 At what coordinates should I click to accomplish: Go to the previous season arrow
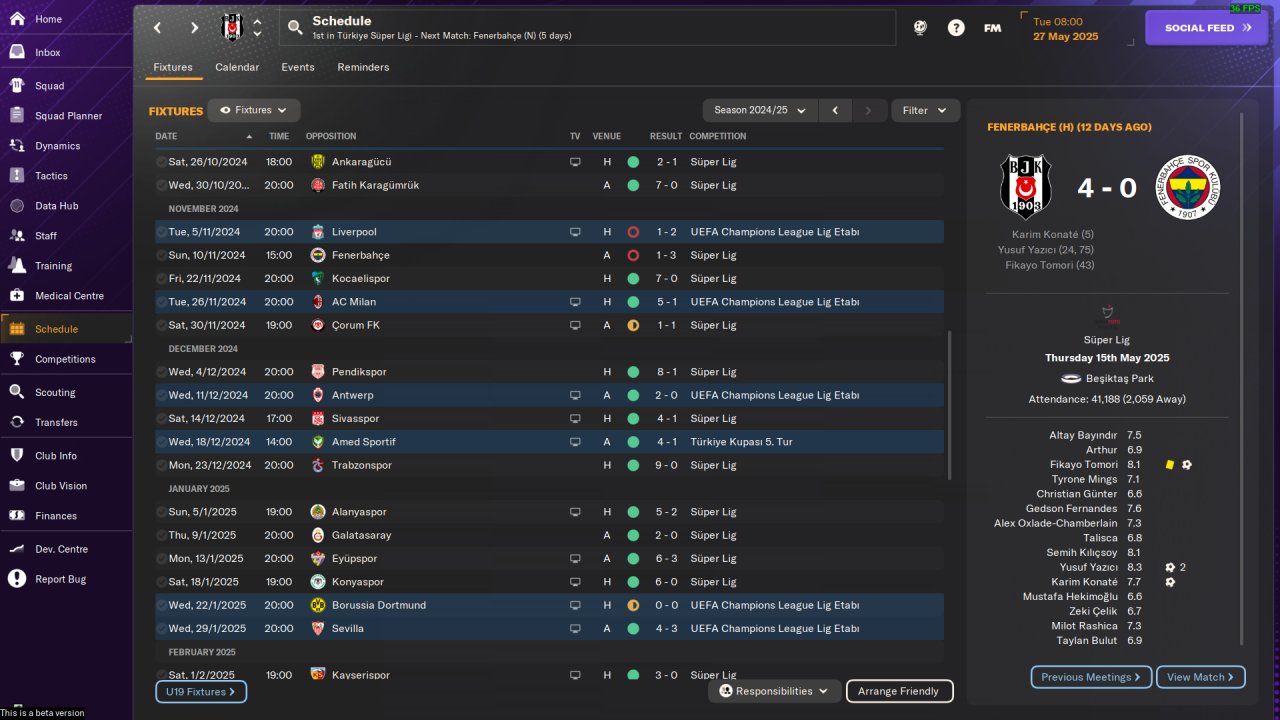(835, 110)
